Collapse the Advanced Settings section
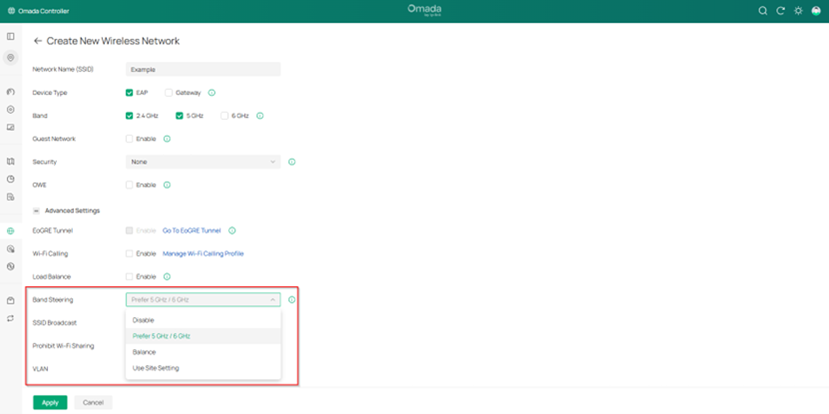829x414 pixels. [x=36, y=210]
